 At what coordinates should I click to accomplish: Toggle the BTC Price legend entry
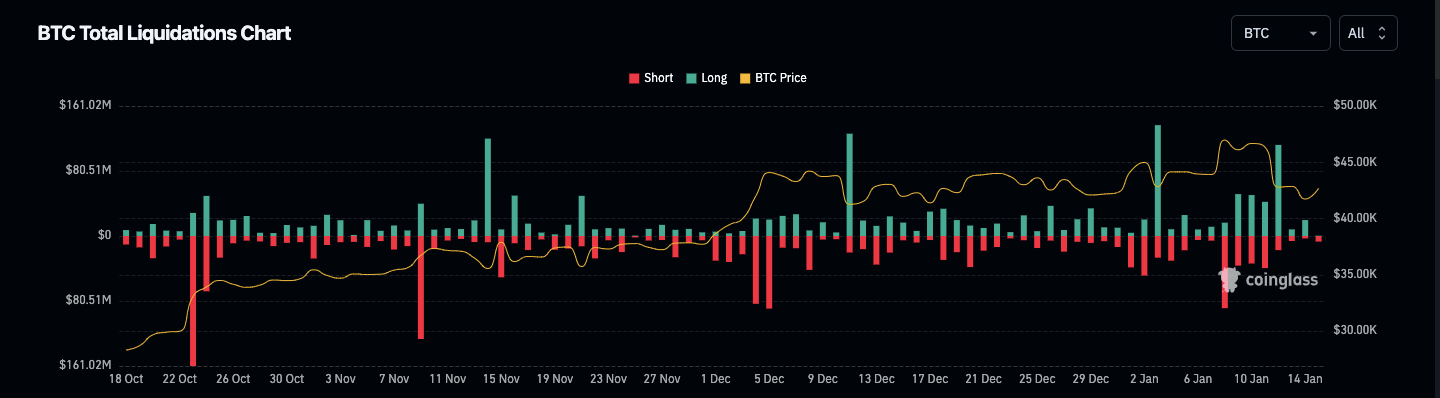pos(773,78)
